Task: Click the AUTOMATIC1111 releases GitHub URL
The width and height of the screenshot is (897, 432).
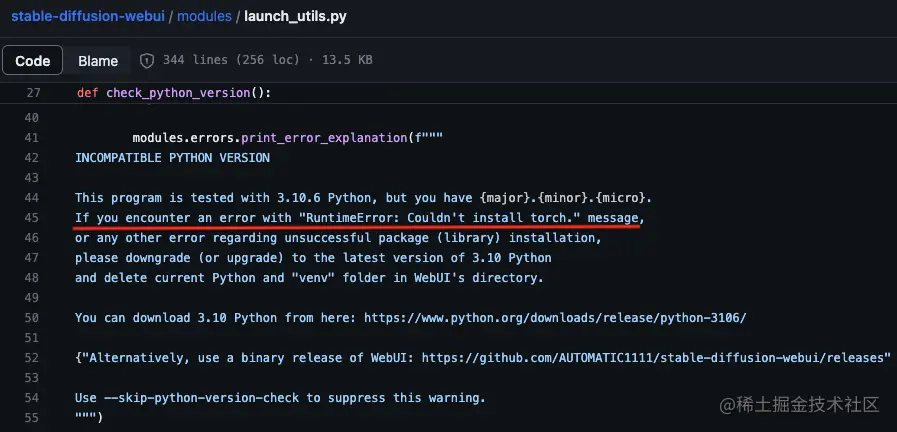Action: tap(656, 358)
